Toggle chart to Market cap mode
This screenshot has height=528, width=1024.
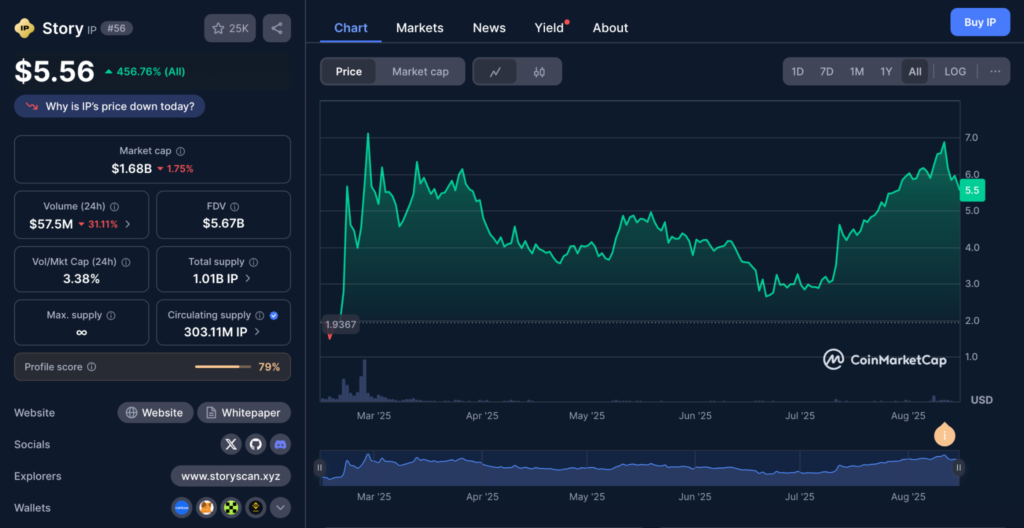(x=421, y=72)
